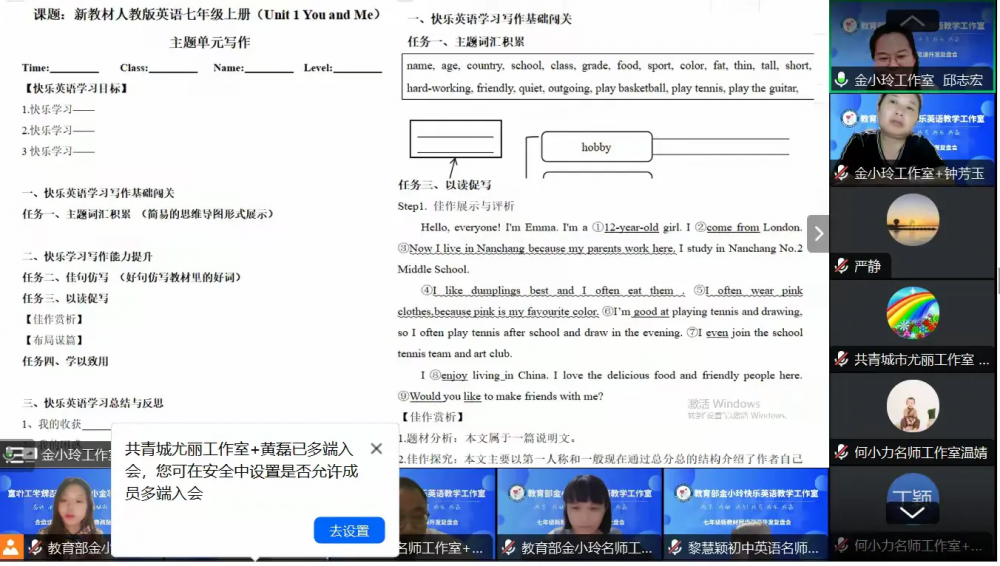Click the 金小玲工作室+钟芳玉 name label
This screenshot has width=1000, height=566.
pos(918,174)
